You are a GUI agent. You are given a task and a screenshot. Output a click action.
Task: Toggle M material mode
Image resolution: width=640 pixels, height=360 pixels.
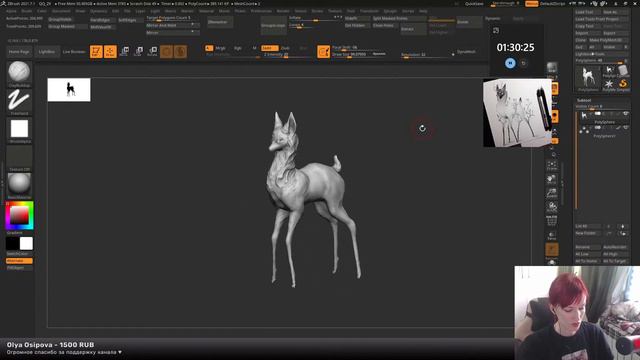[x=254, y=48]
